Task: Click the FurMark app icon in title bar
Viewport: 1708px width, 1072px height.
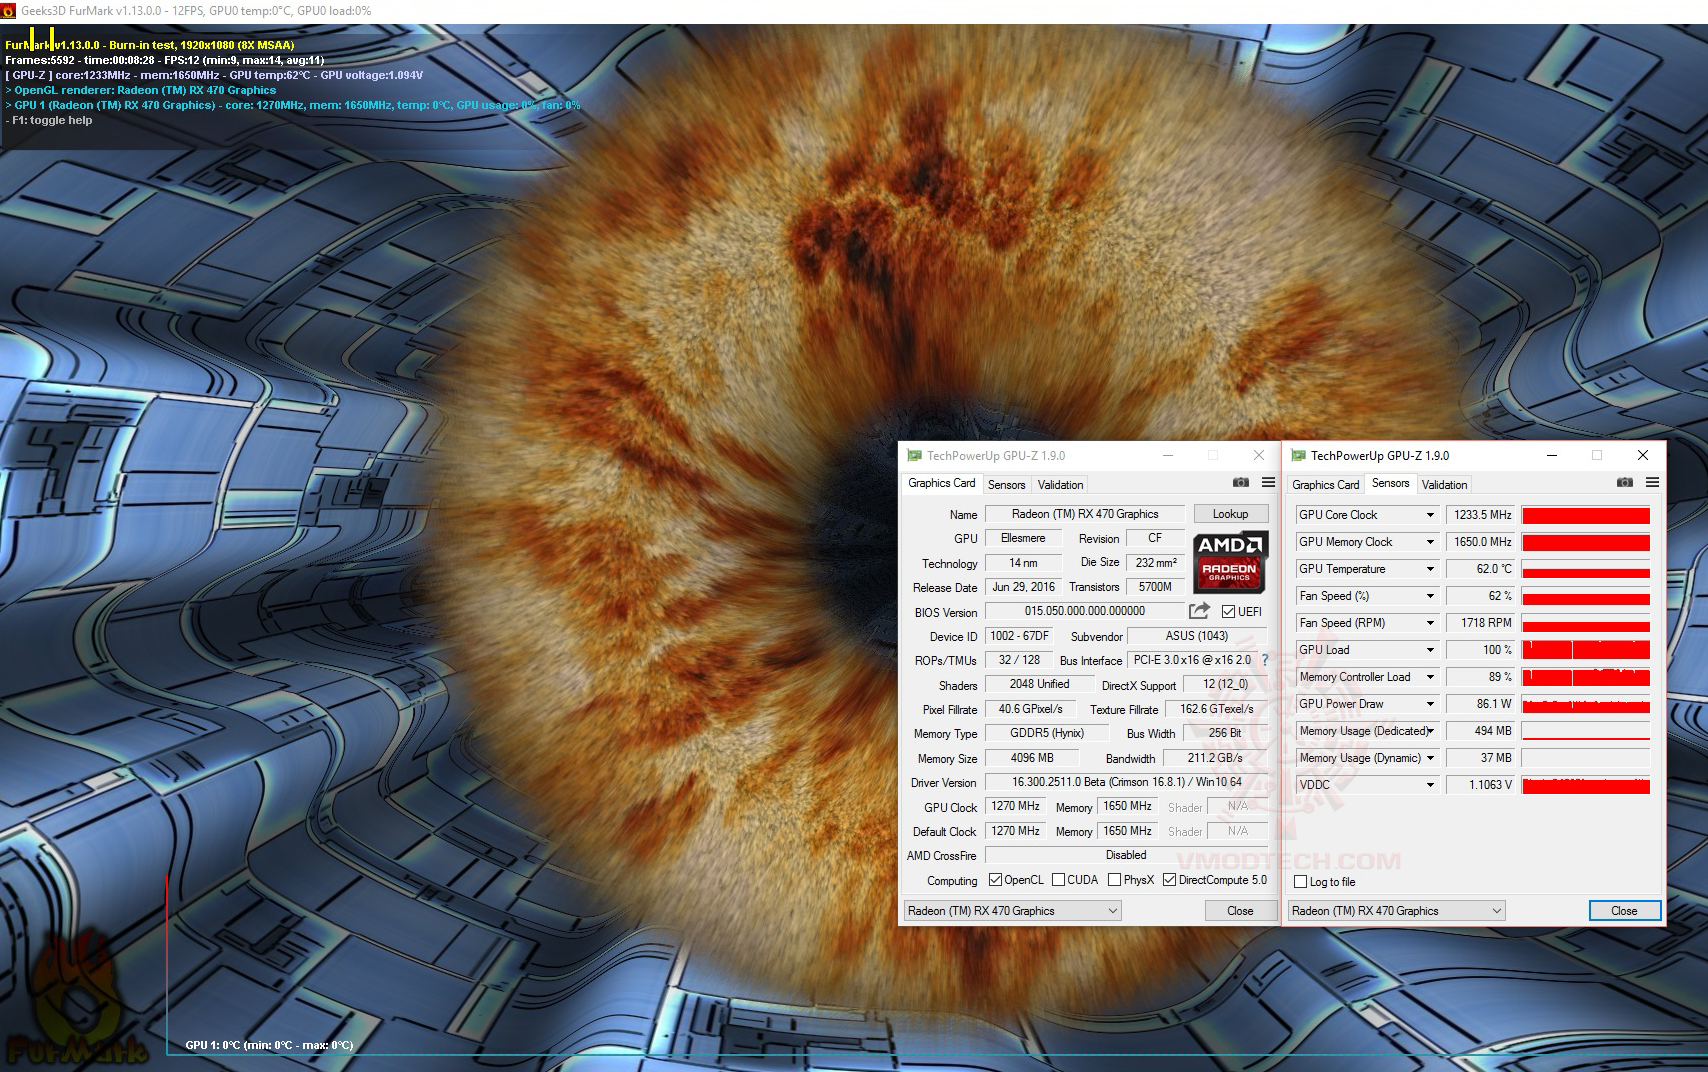Action: point(9,11)
